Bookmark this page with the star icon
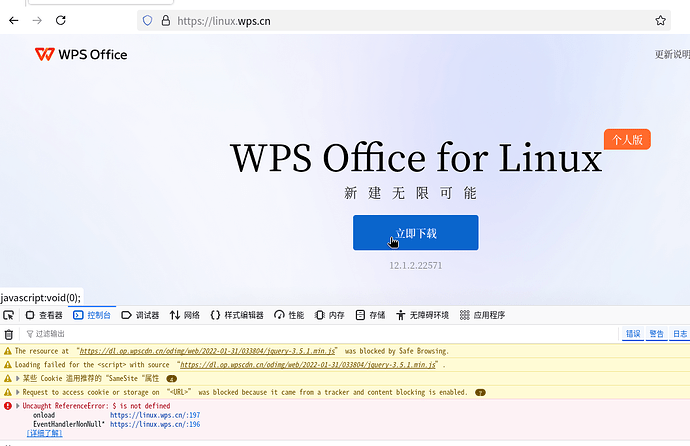Screen dimensions: 690x446 660,20
